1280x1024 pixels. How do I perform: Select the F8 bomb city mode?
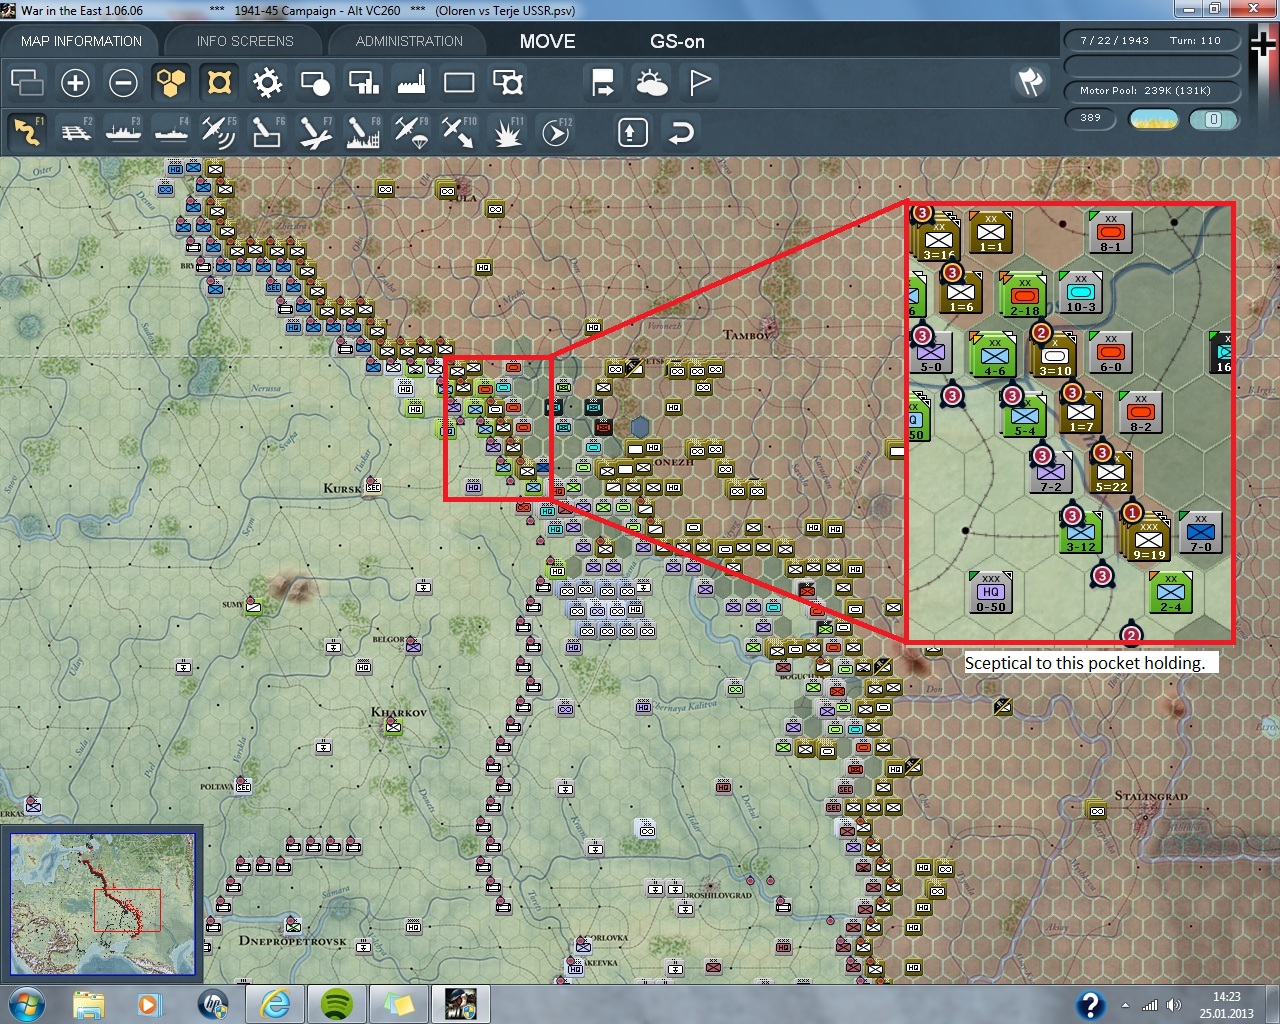tap(363, 132)
